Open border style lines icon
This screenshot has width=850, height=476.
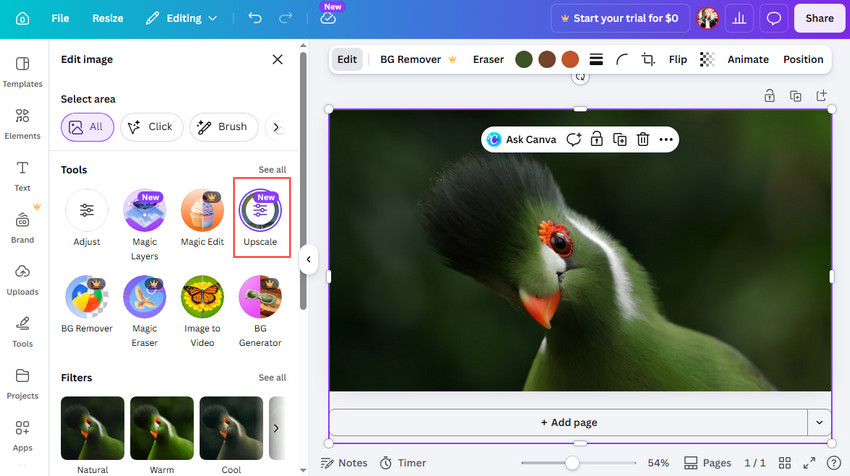[596, 59]
